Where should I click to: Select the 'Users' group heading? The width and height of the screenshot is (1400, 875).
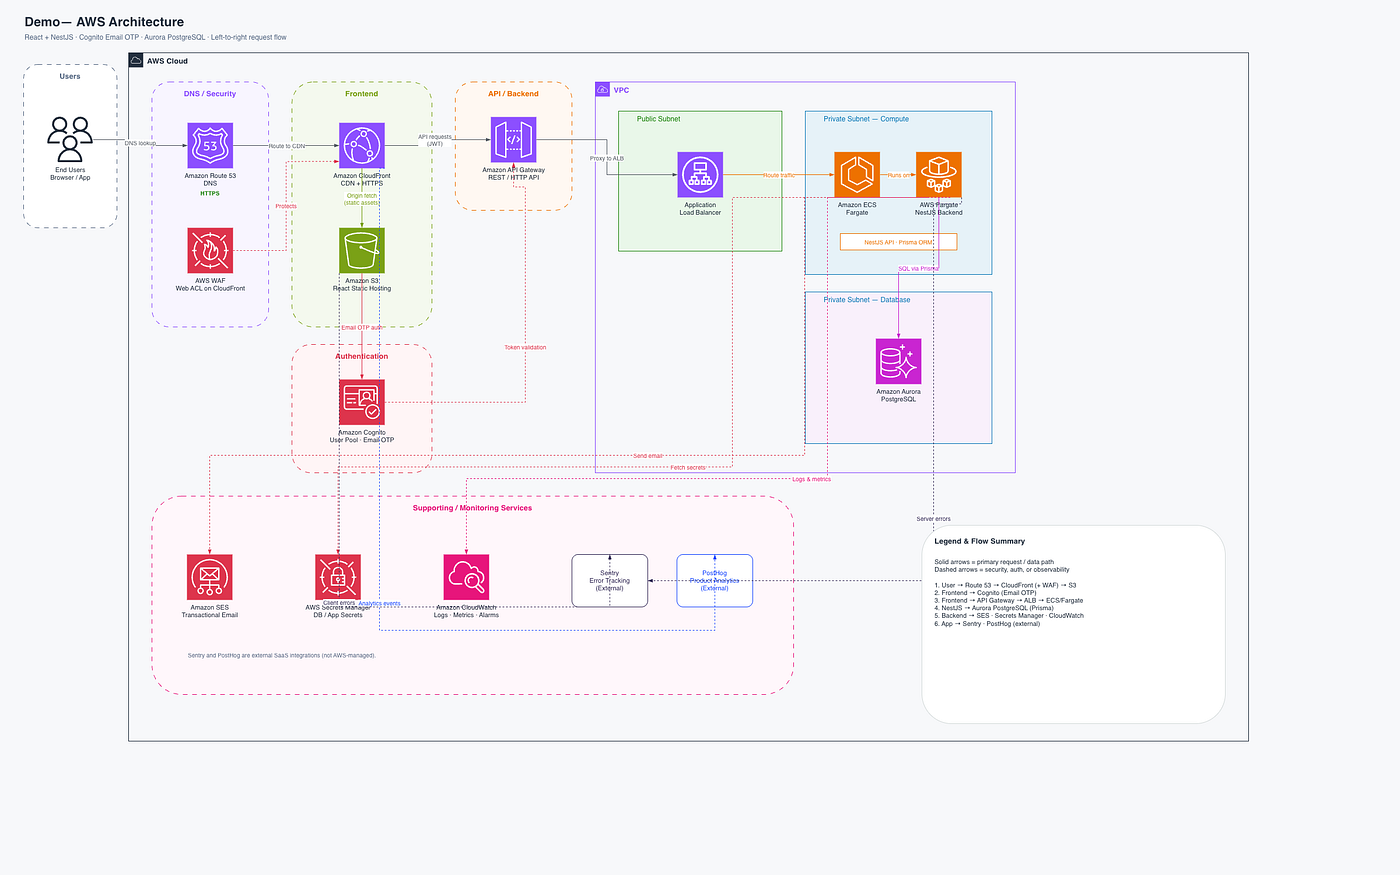tap(70, 76)
